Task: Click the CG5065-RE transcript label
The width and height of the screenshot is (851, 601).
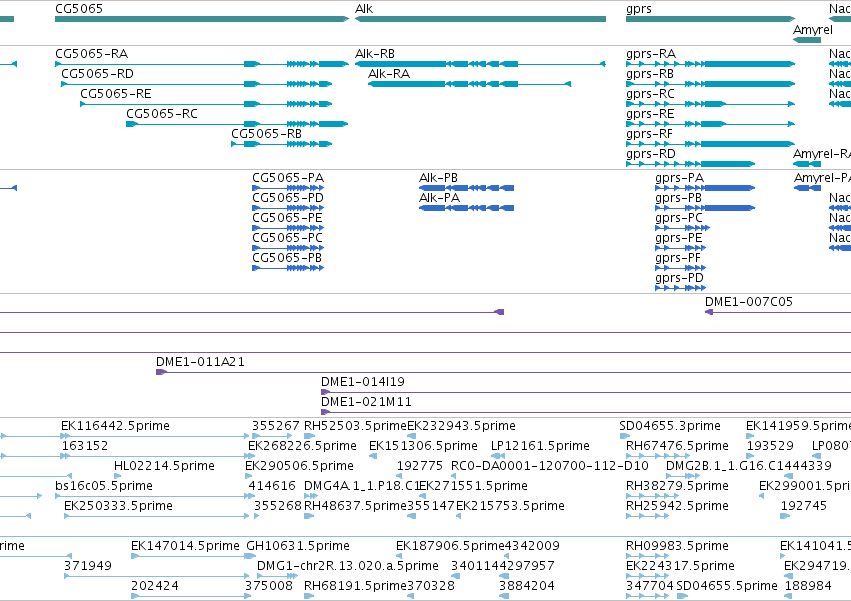Action: click(x=116, y=94)
